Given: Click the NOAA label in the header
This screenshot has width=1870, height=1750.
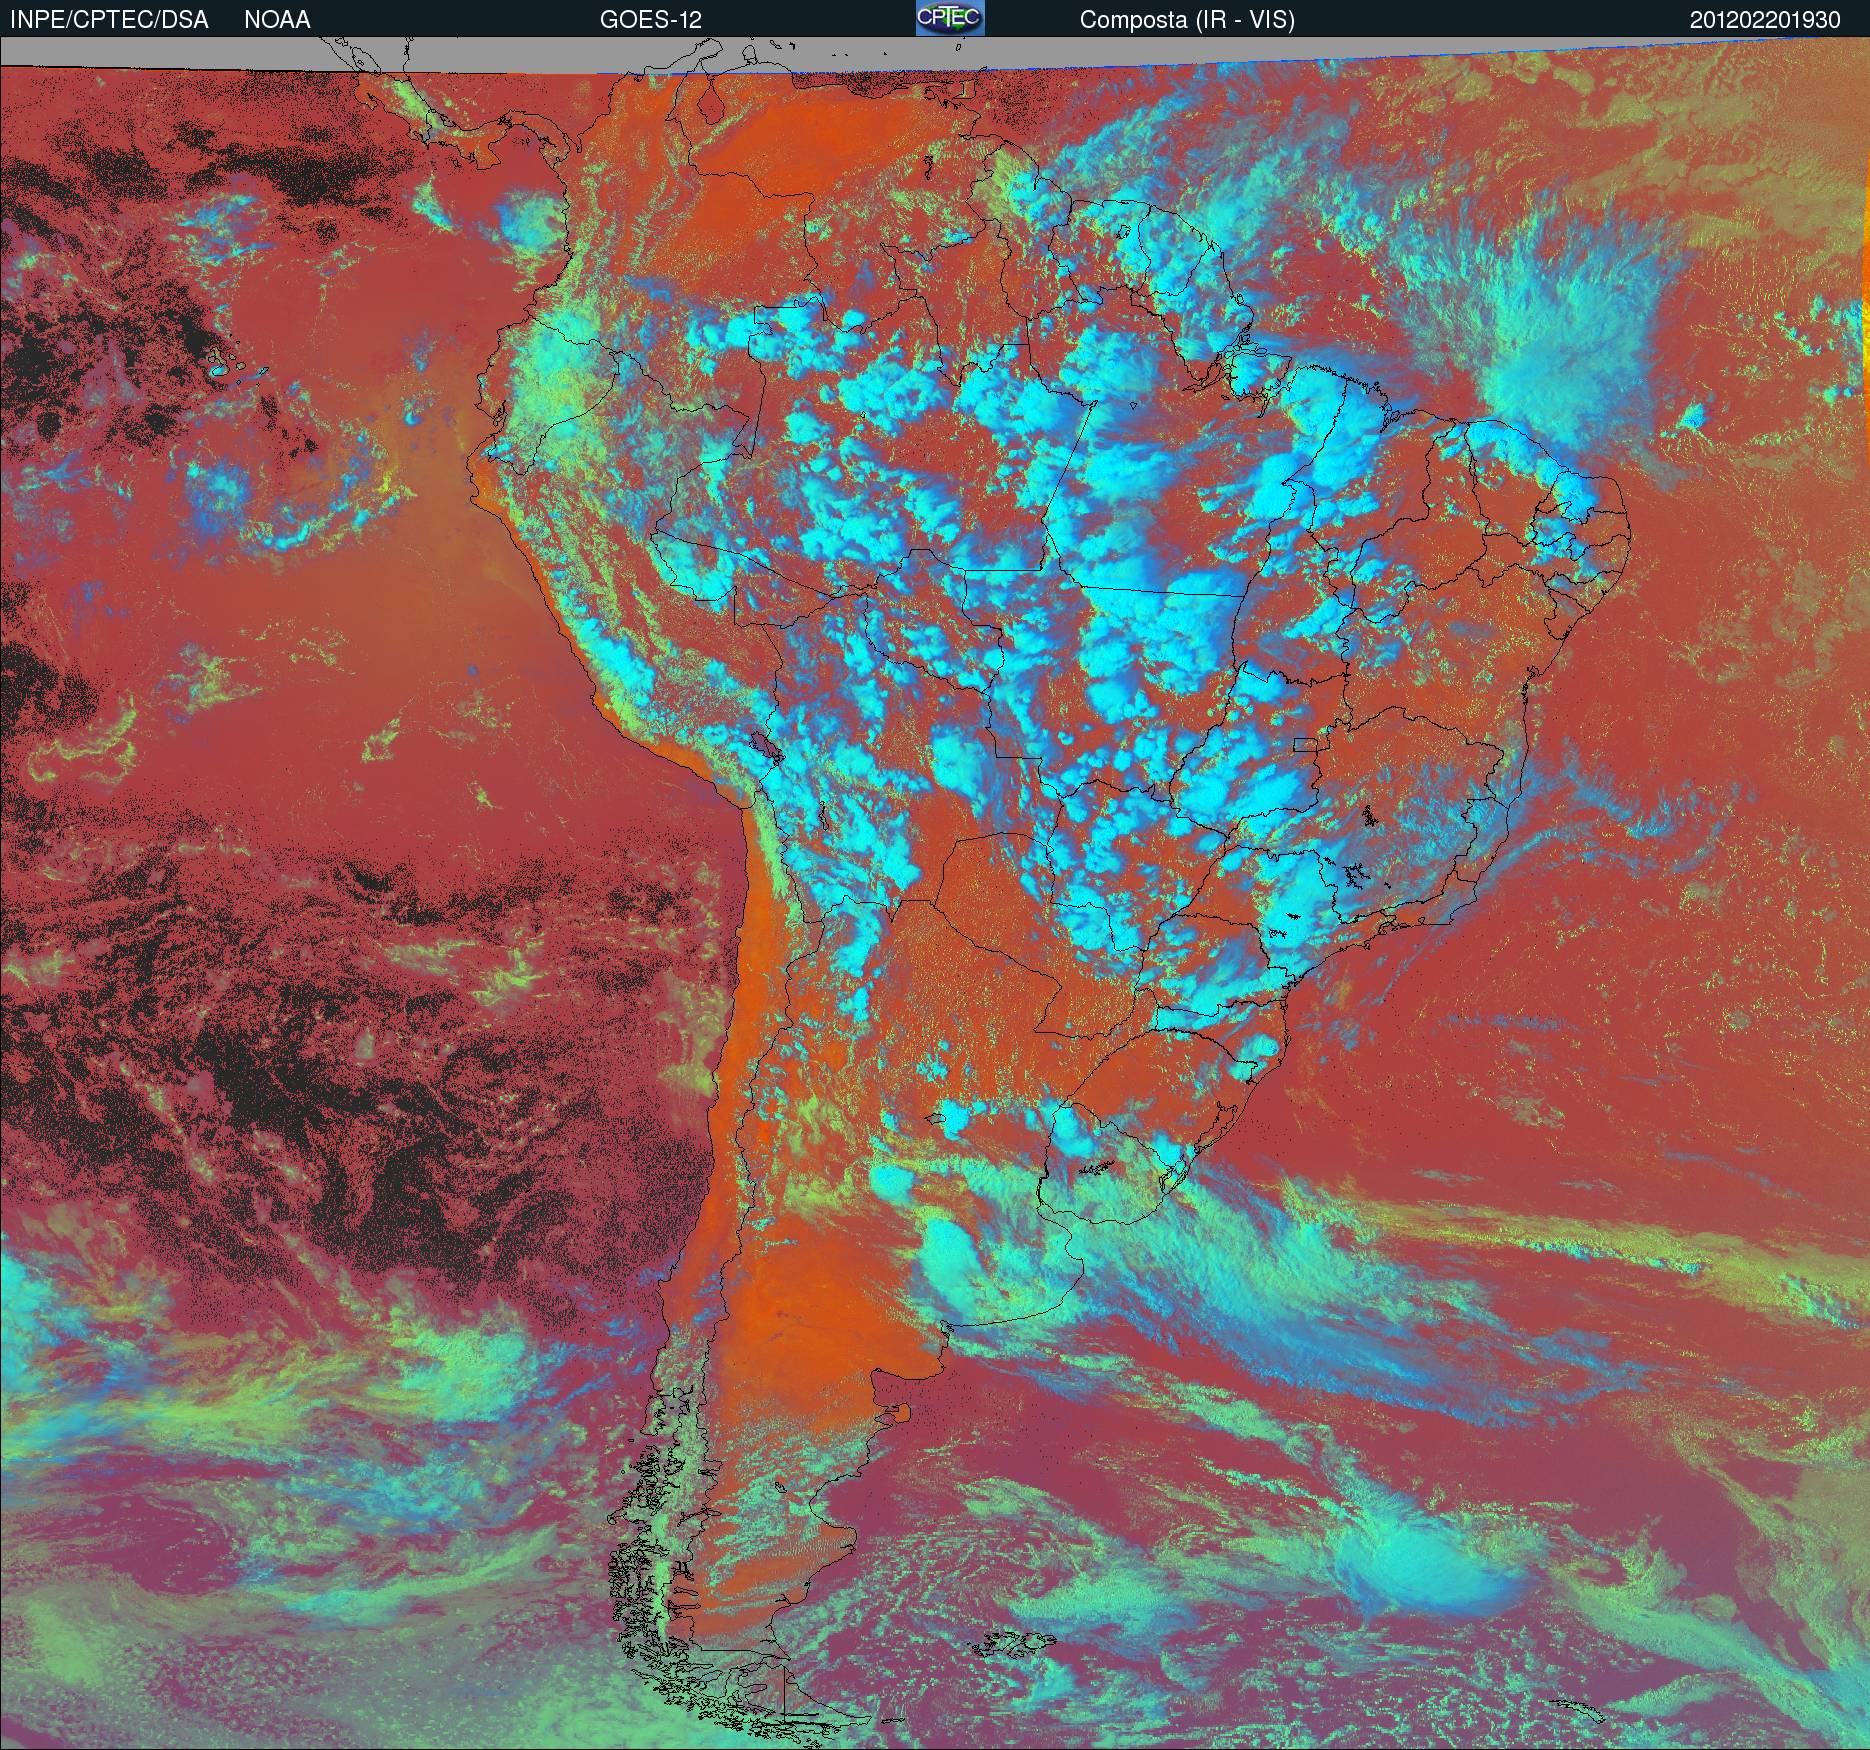Looking at the screenshot, I should pos(277,20).
